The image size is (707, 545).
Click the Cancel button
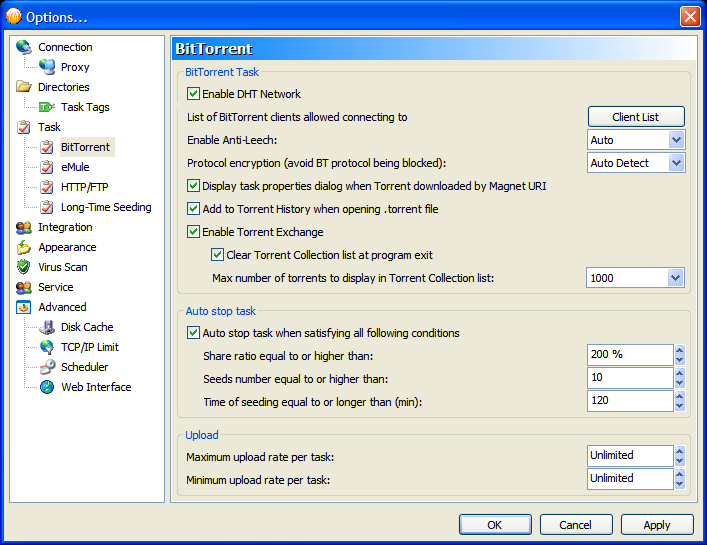576,525
